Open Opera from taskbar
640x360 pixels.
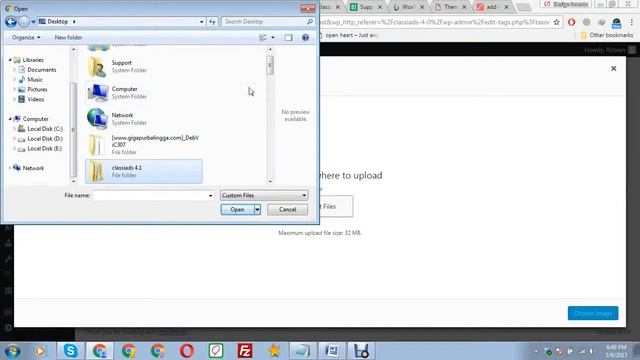(x=187, y=351)
